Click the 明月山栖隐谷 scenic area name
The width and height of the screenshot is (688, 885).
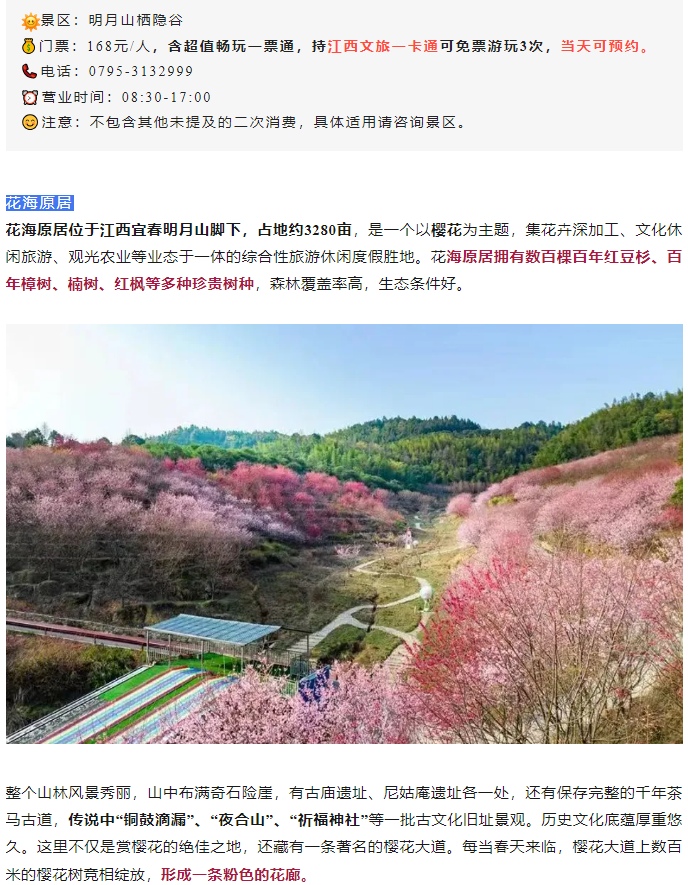pyautogui.click(x=135, y=21)
